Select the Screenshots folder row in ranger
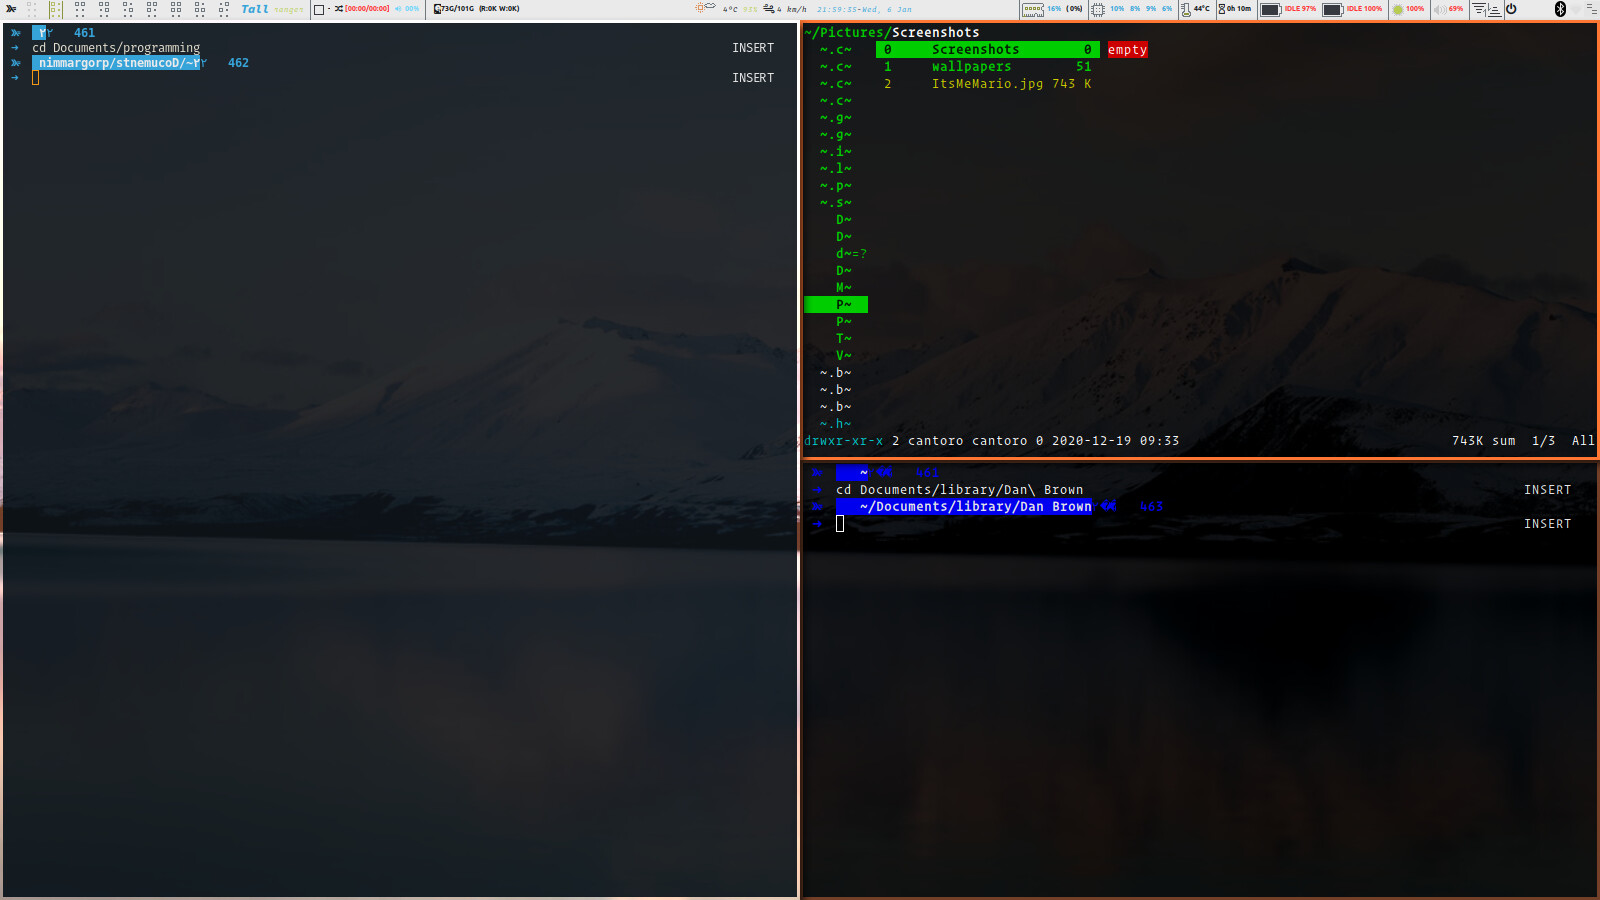 (x=988, y=49)
